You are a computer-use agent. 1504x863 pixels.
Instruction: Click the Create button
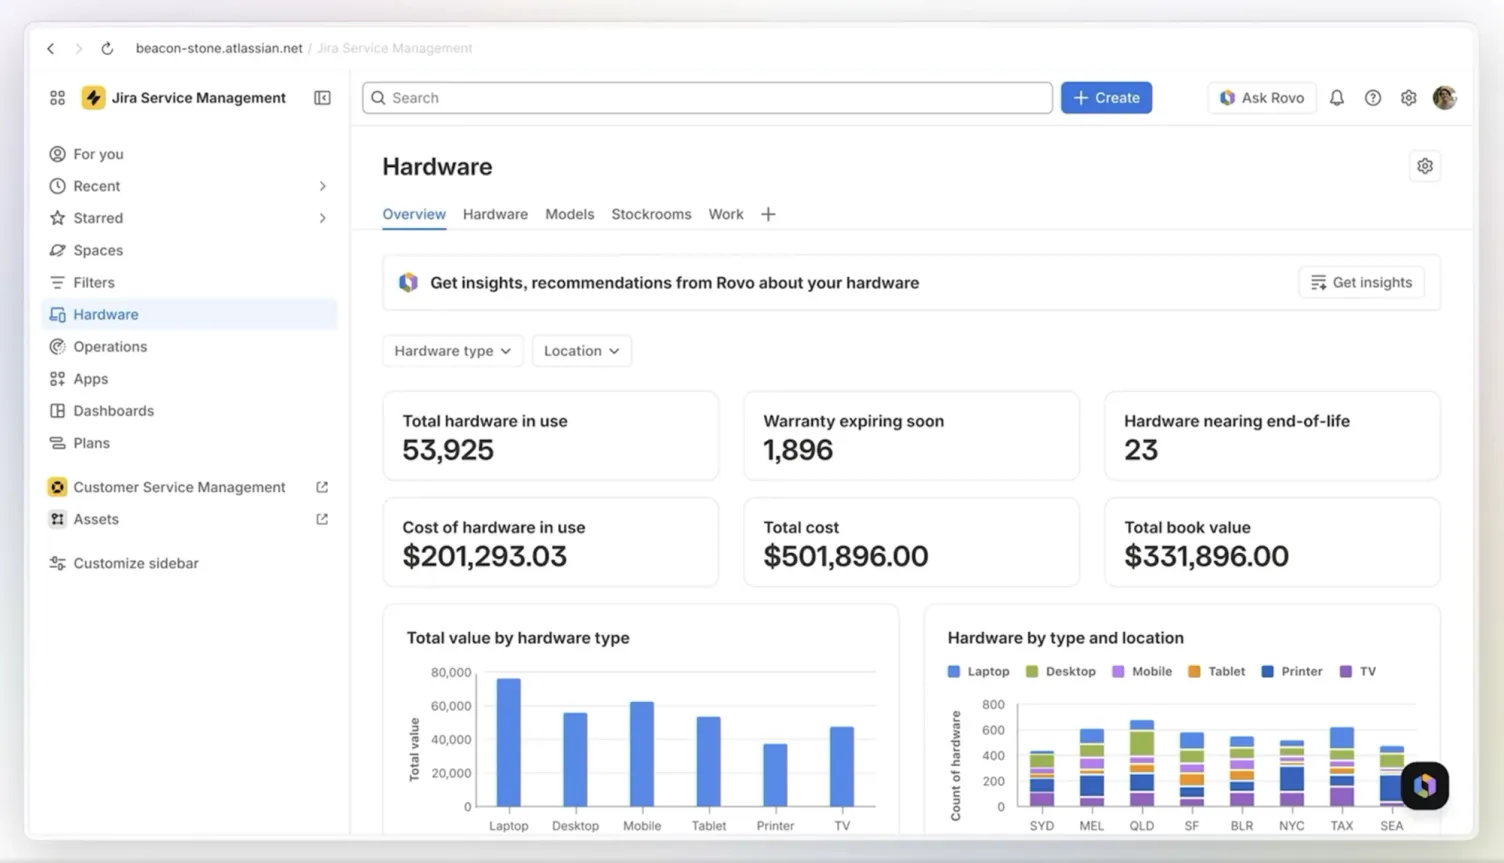[x=1106, y=98]
